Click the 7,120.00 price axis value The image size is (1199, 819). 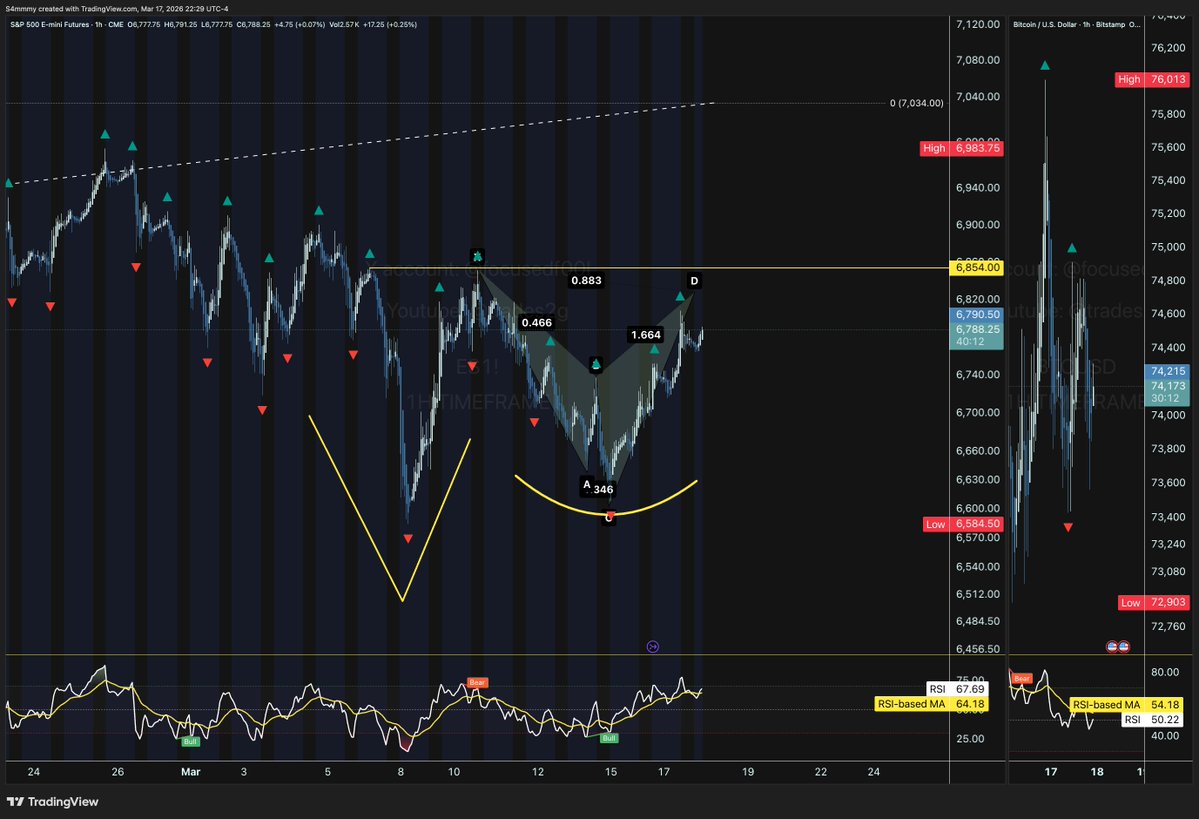tap(977, 24)
